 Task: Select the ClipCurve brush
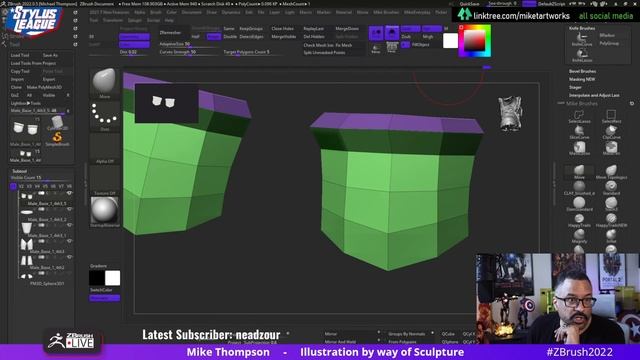click(x=611, y=133)
